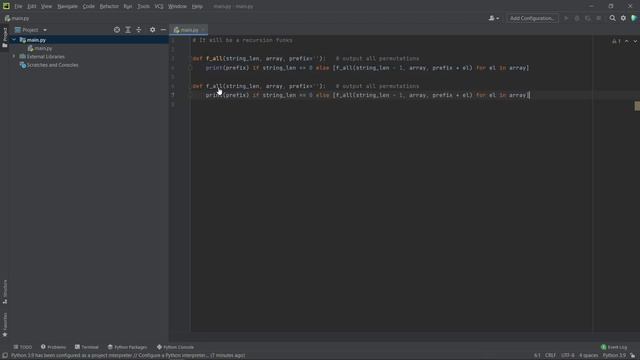Expand External Libraries node
Viewport: 640px width, 360px height.
[14, 57]
